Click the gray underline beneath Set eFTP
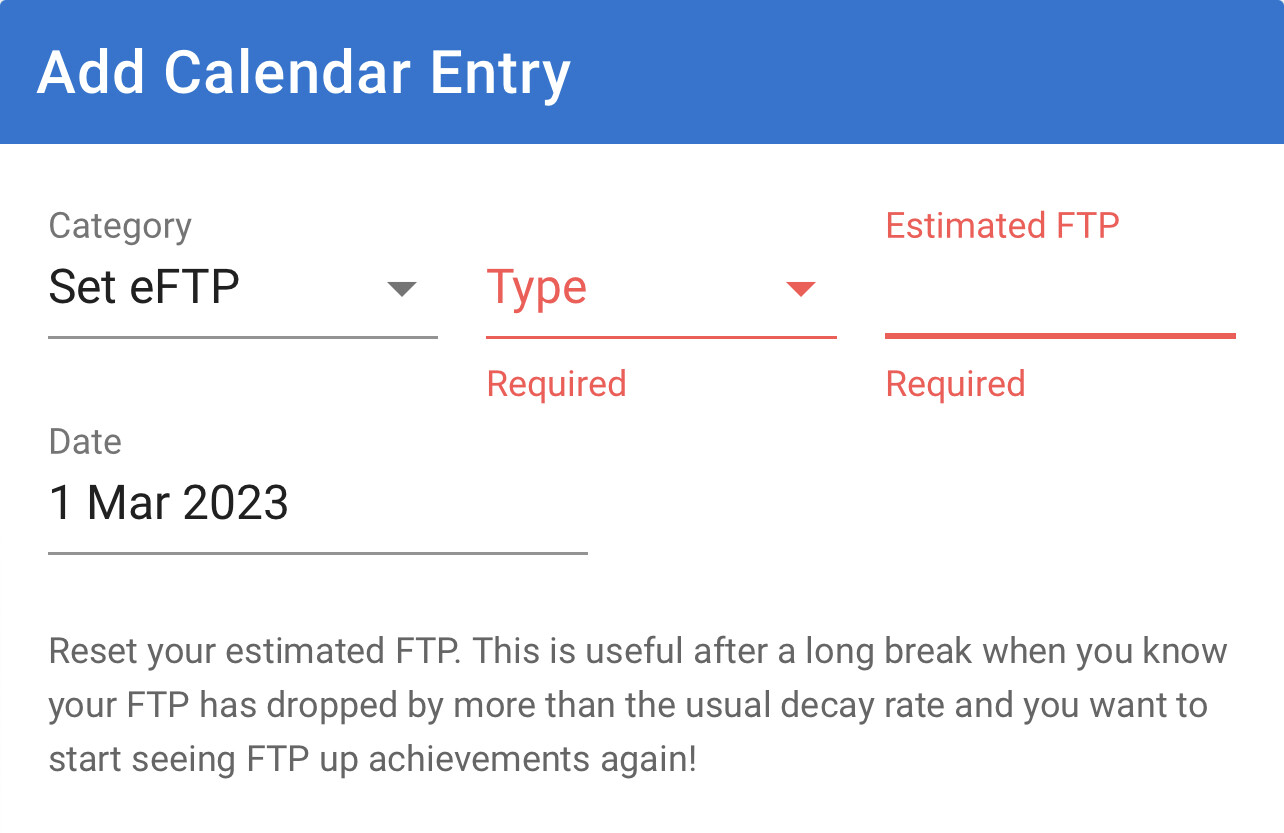The image size is (1284, 833). [x=243, y=337]
